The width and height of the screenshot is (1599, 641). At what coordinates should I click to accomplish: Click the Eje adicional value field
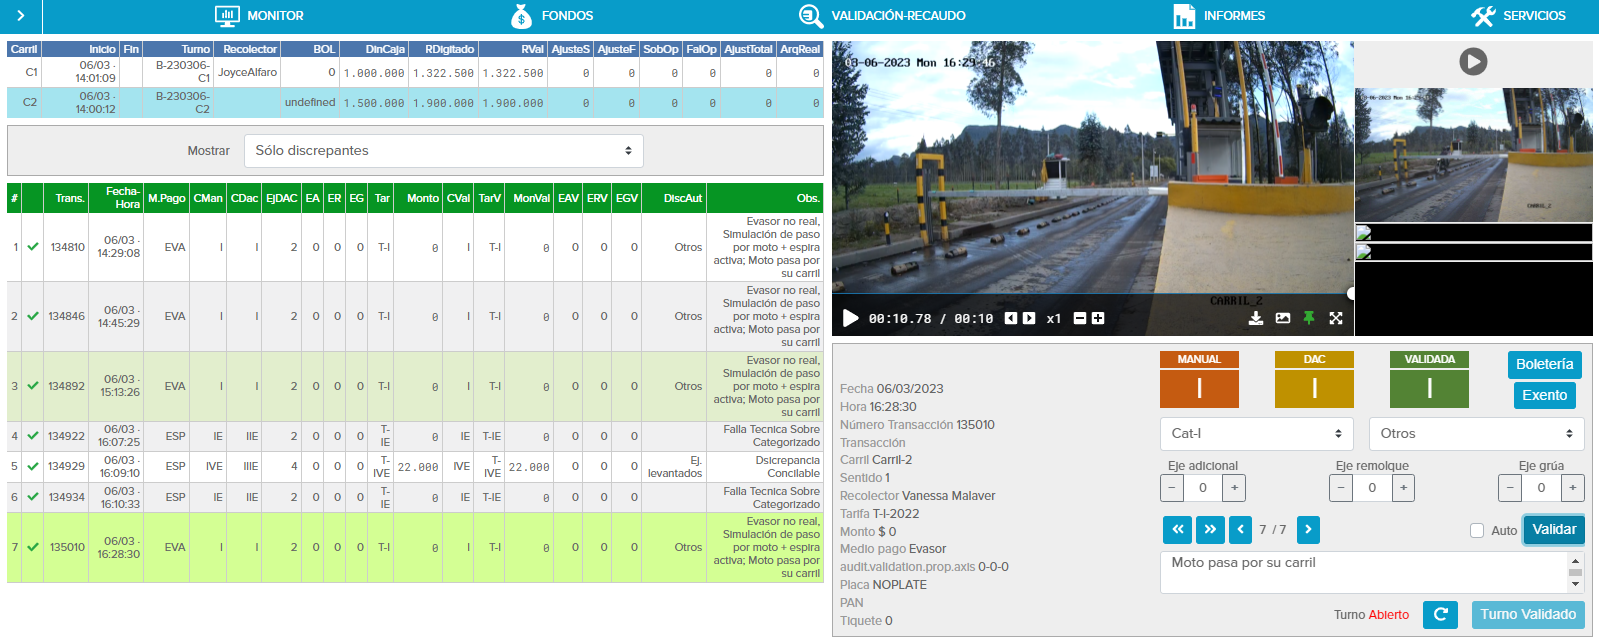point(1203,488)
